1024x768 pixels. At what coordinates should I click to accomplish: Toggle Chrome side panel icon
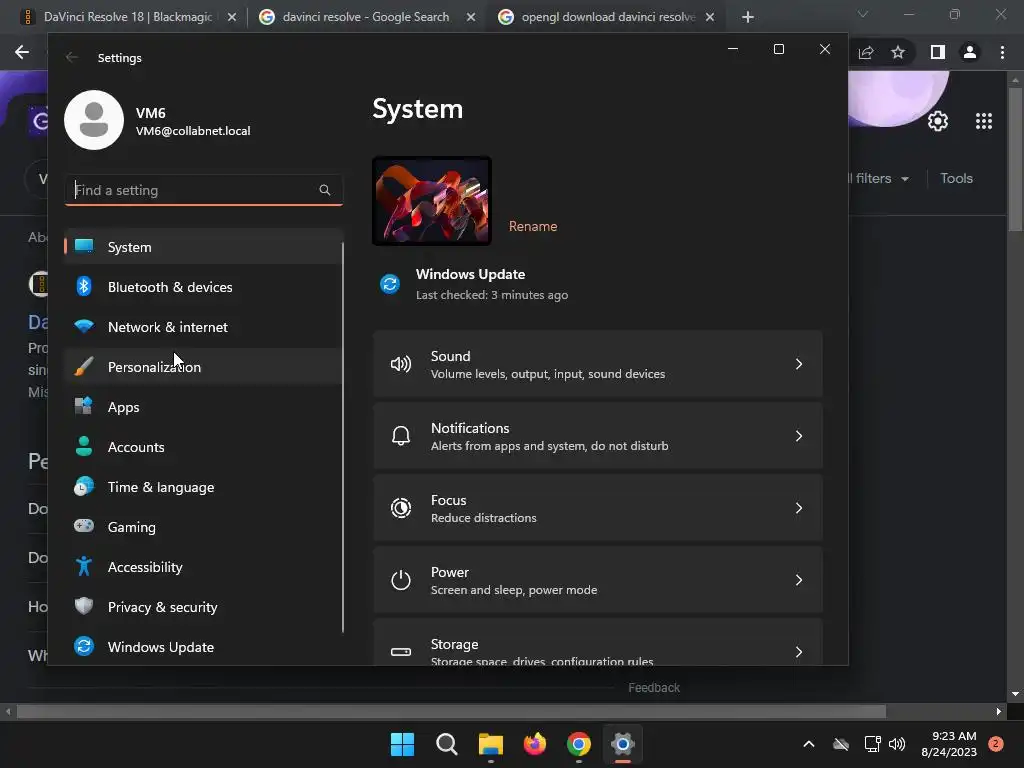pyautogui.click(x=938, y=52)
